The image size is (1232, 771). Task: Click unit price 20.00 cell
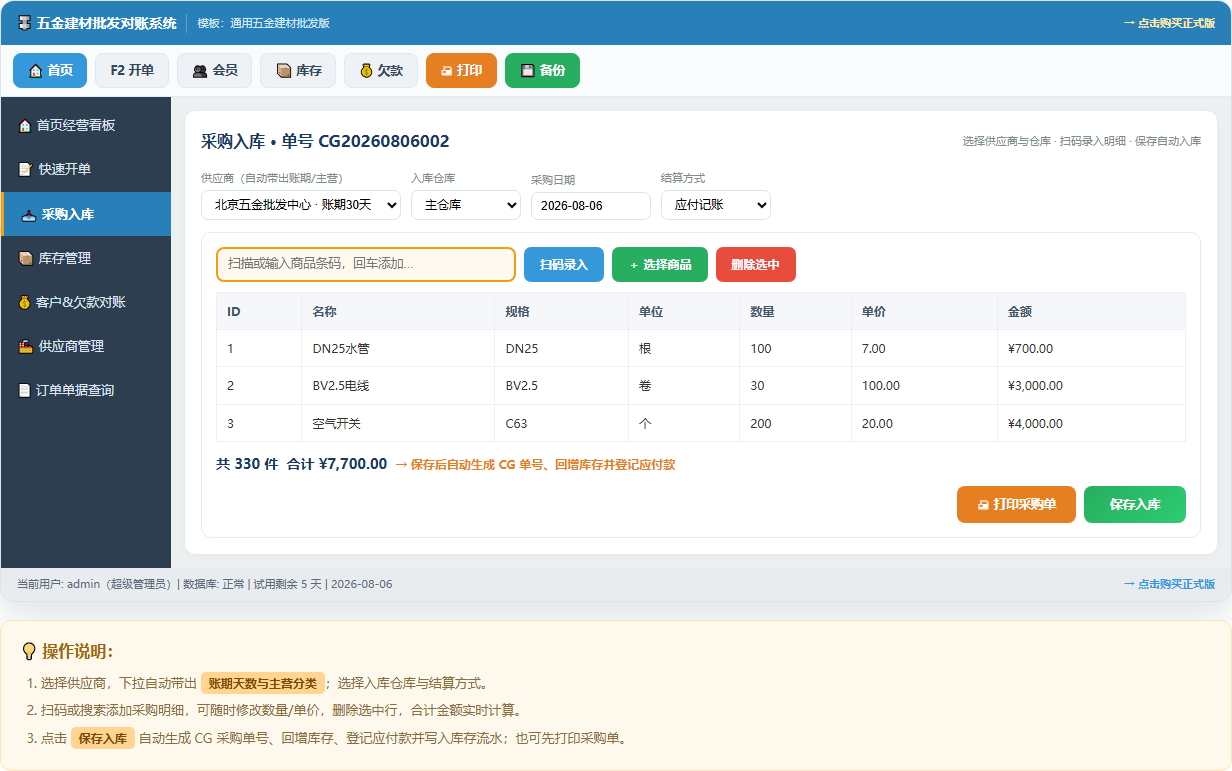[924, 423]
